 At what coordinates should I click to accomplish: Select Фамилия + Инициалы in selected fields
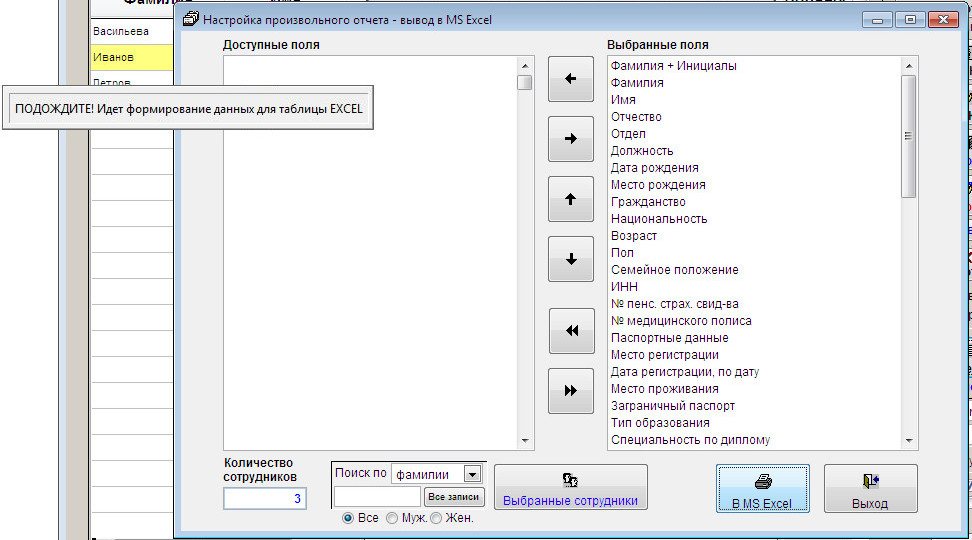[674, 66]
